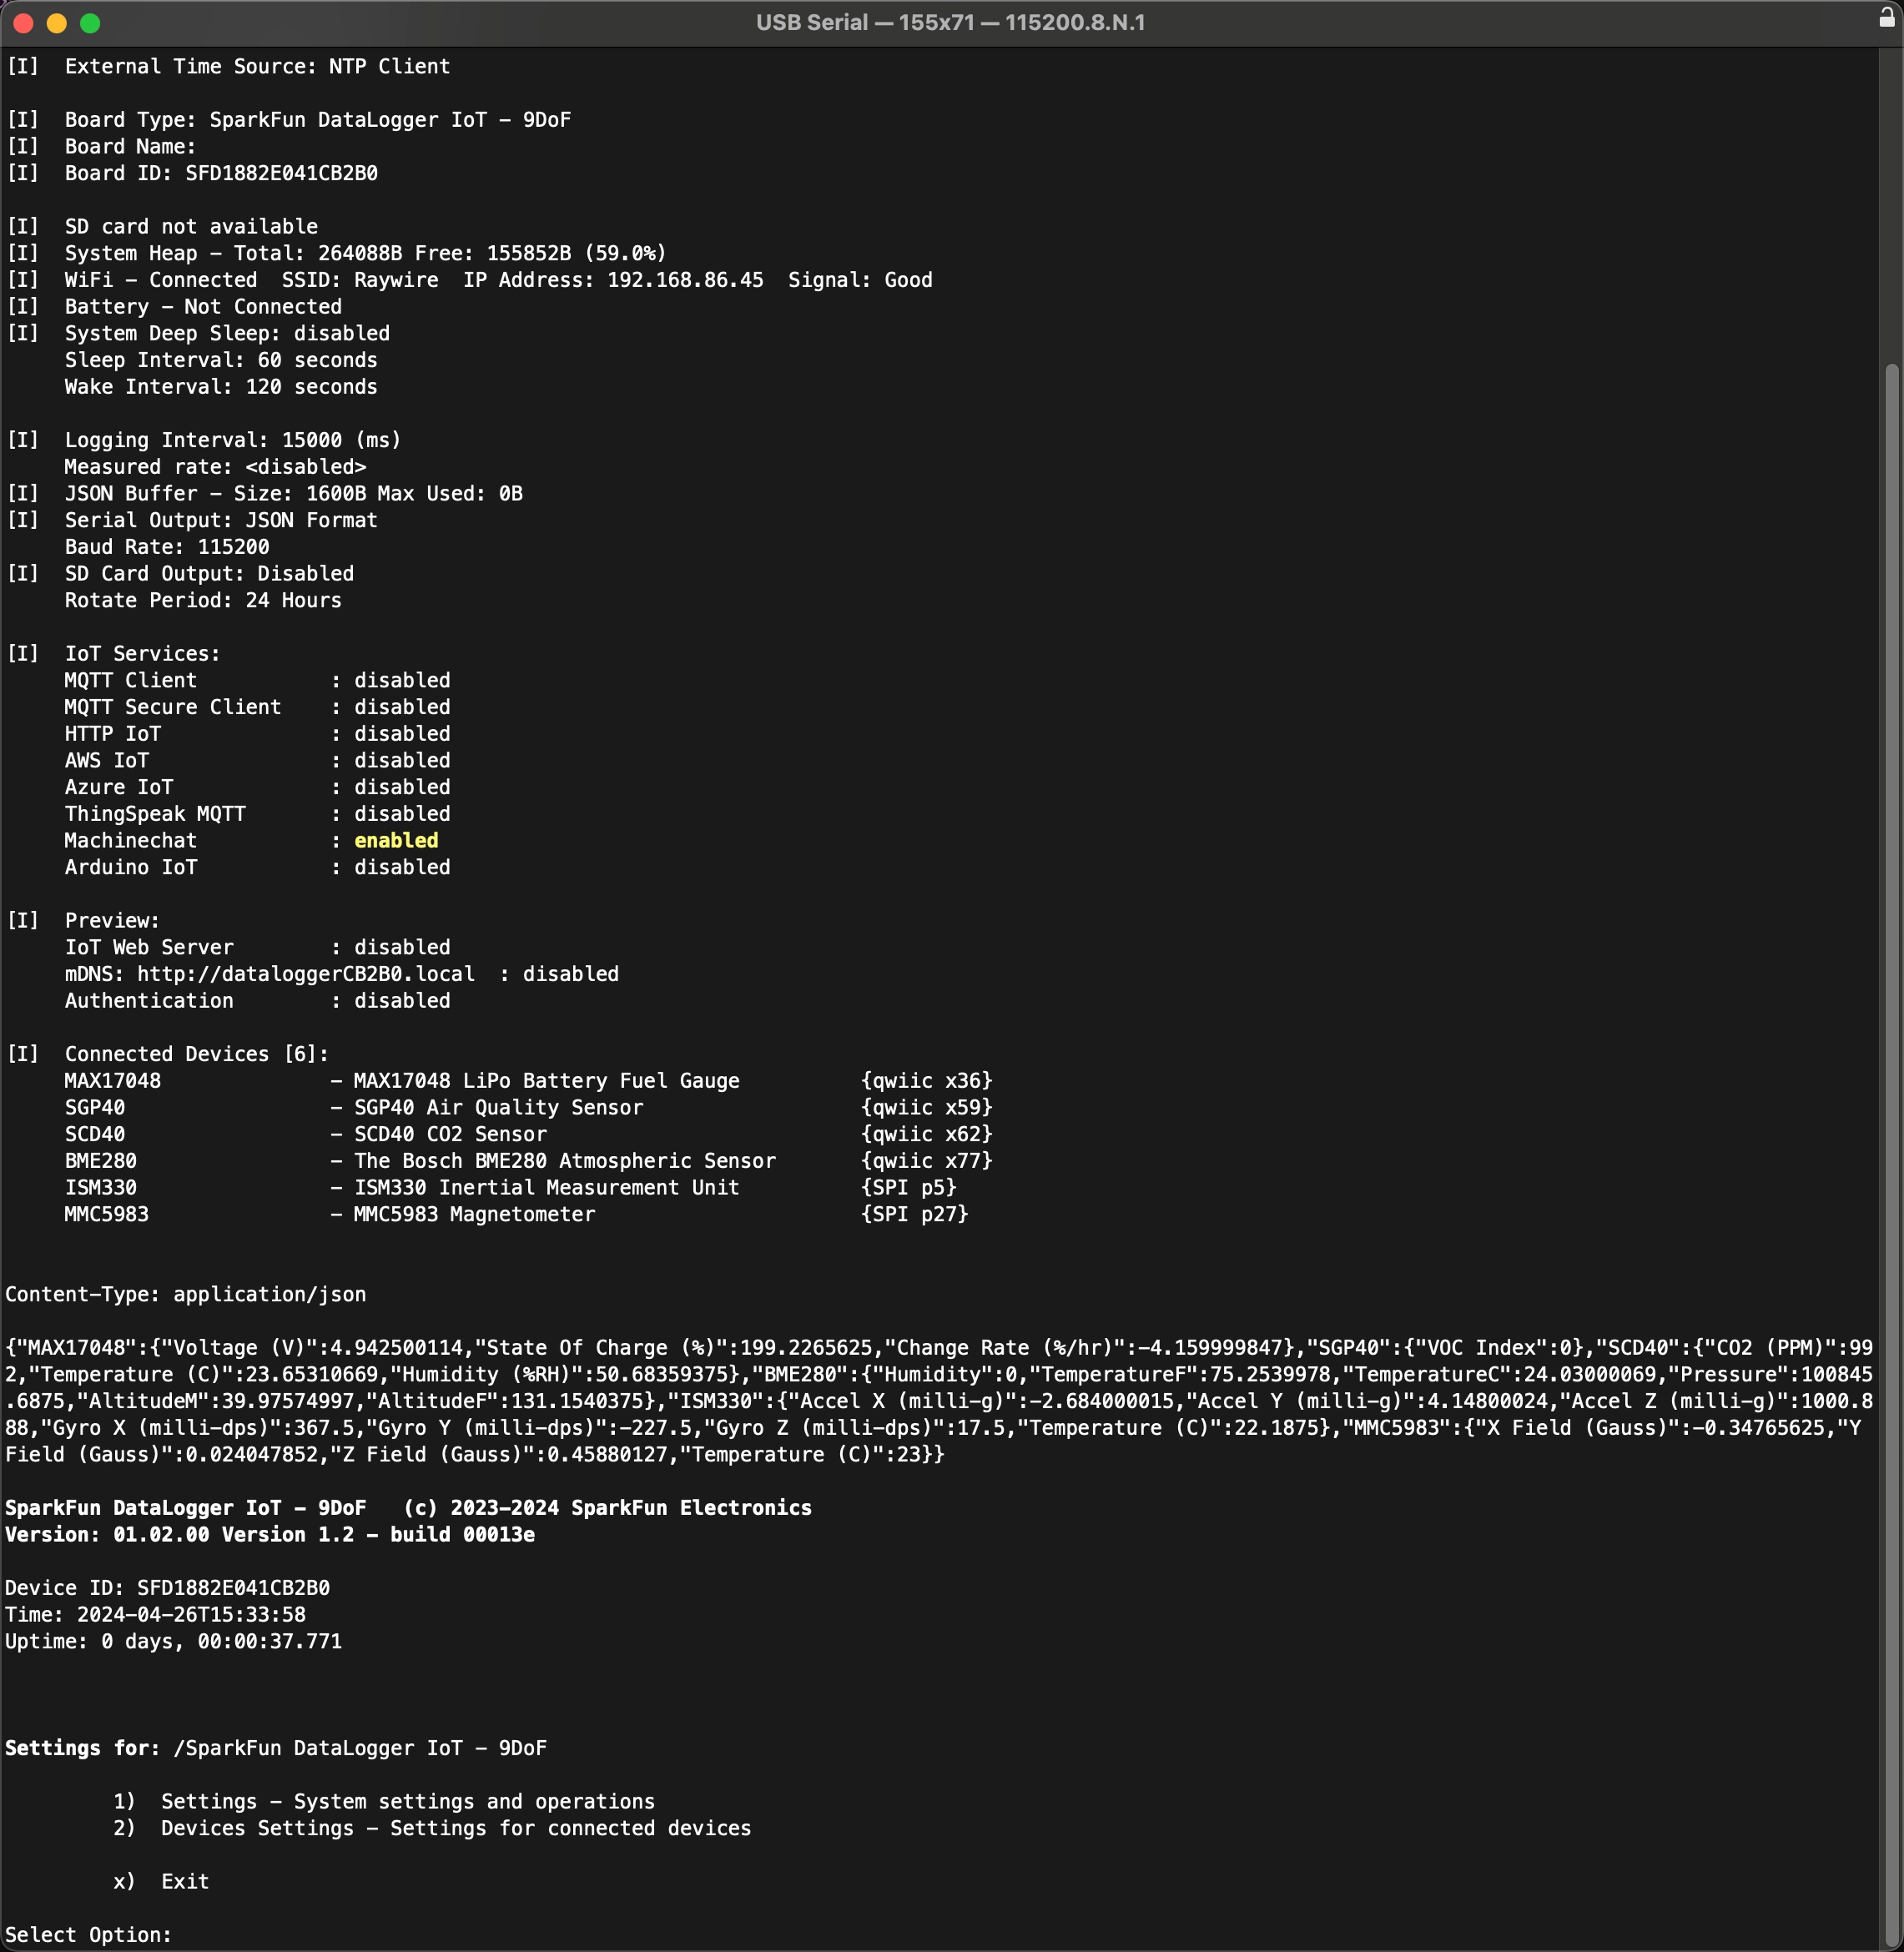1904x1952 pixels.
Task: Click the 'ThingSpeak MQTT' service row
Action: [x=257, y=814]
